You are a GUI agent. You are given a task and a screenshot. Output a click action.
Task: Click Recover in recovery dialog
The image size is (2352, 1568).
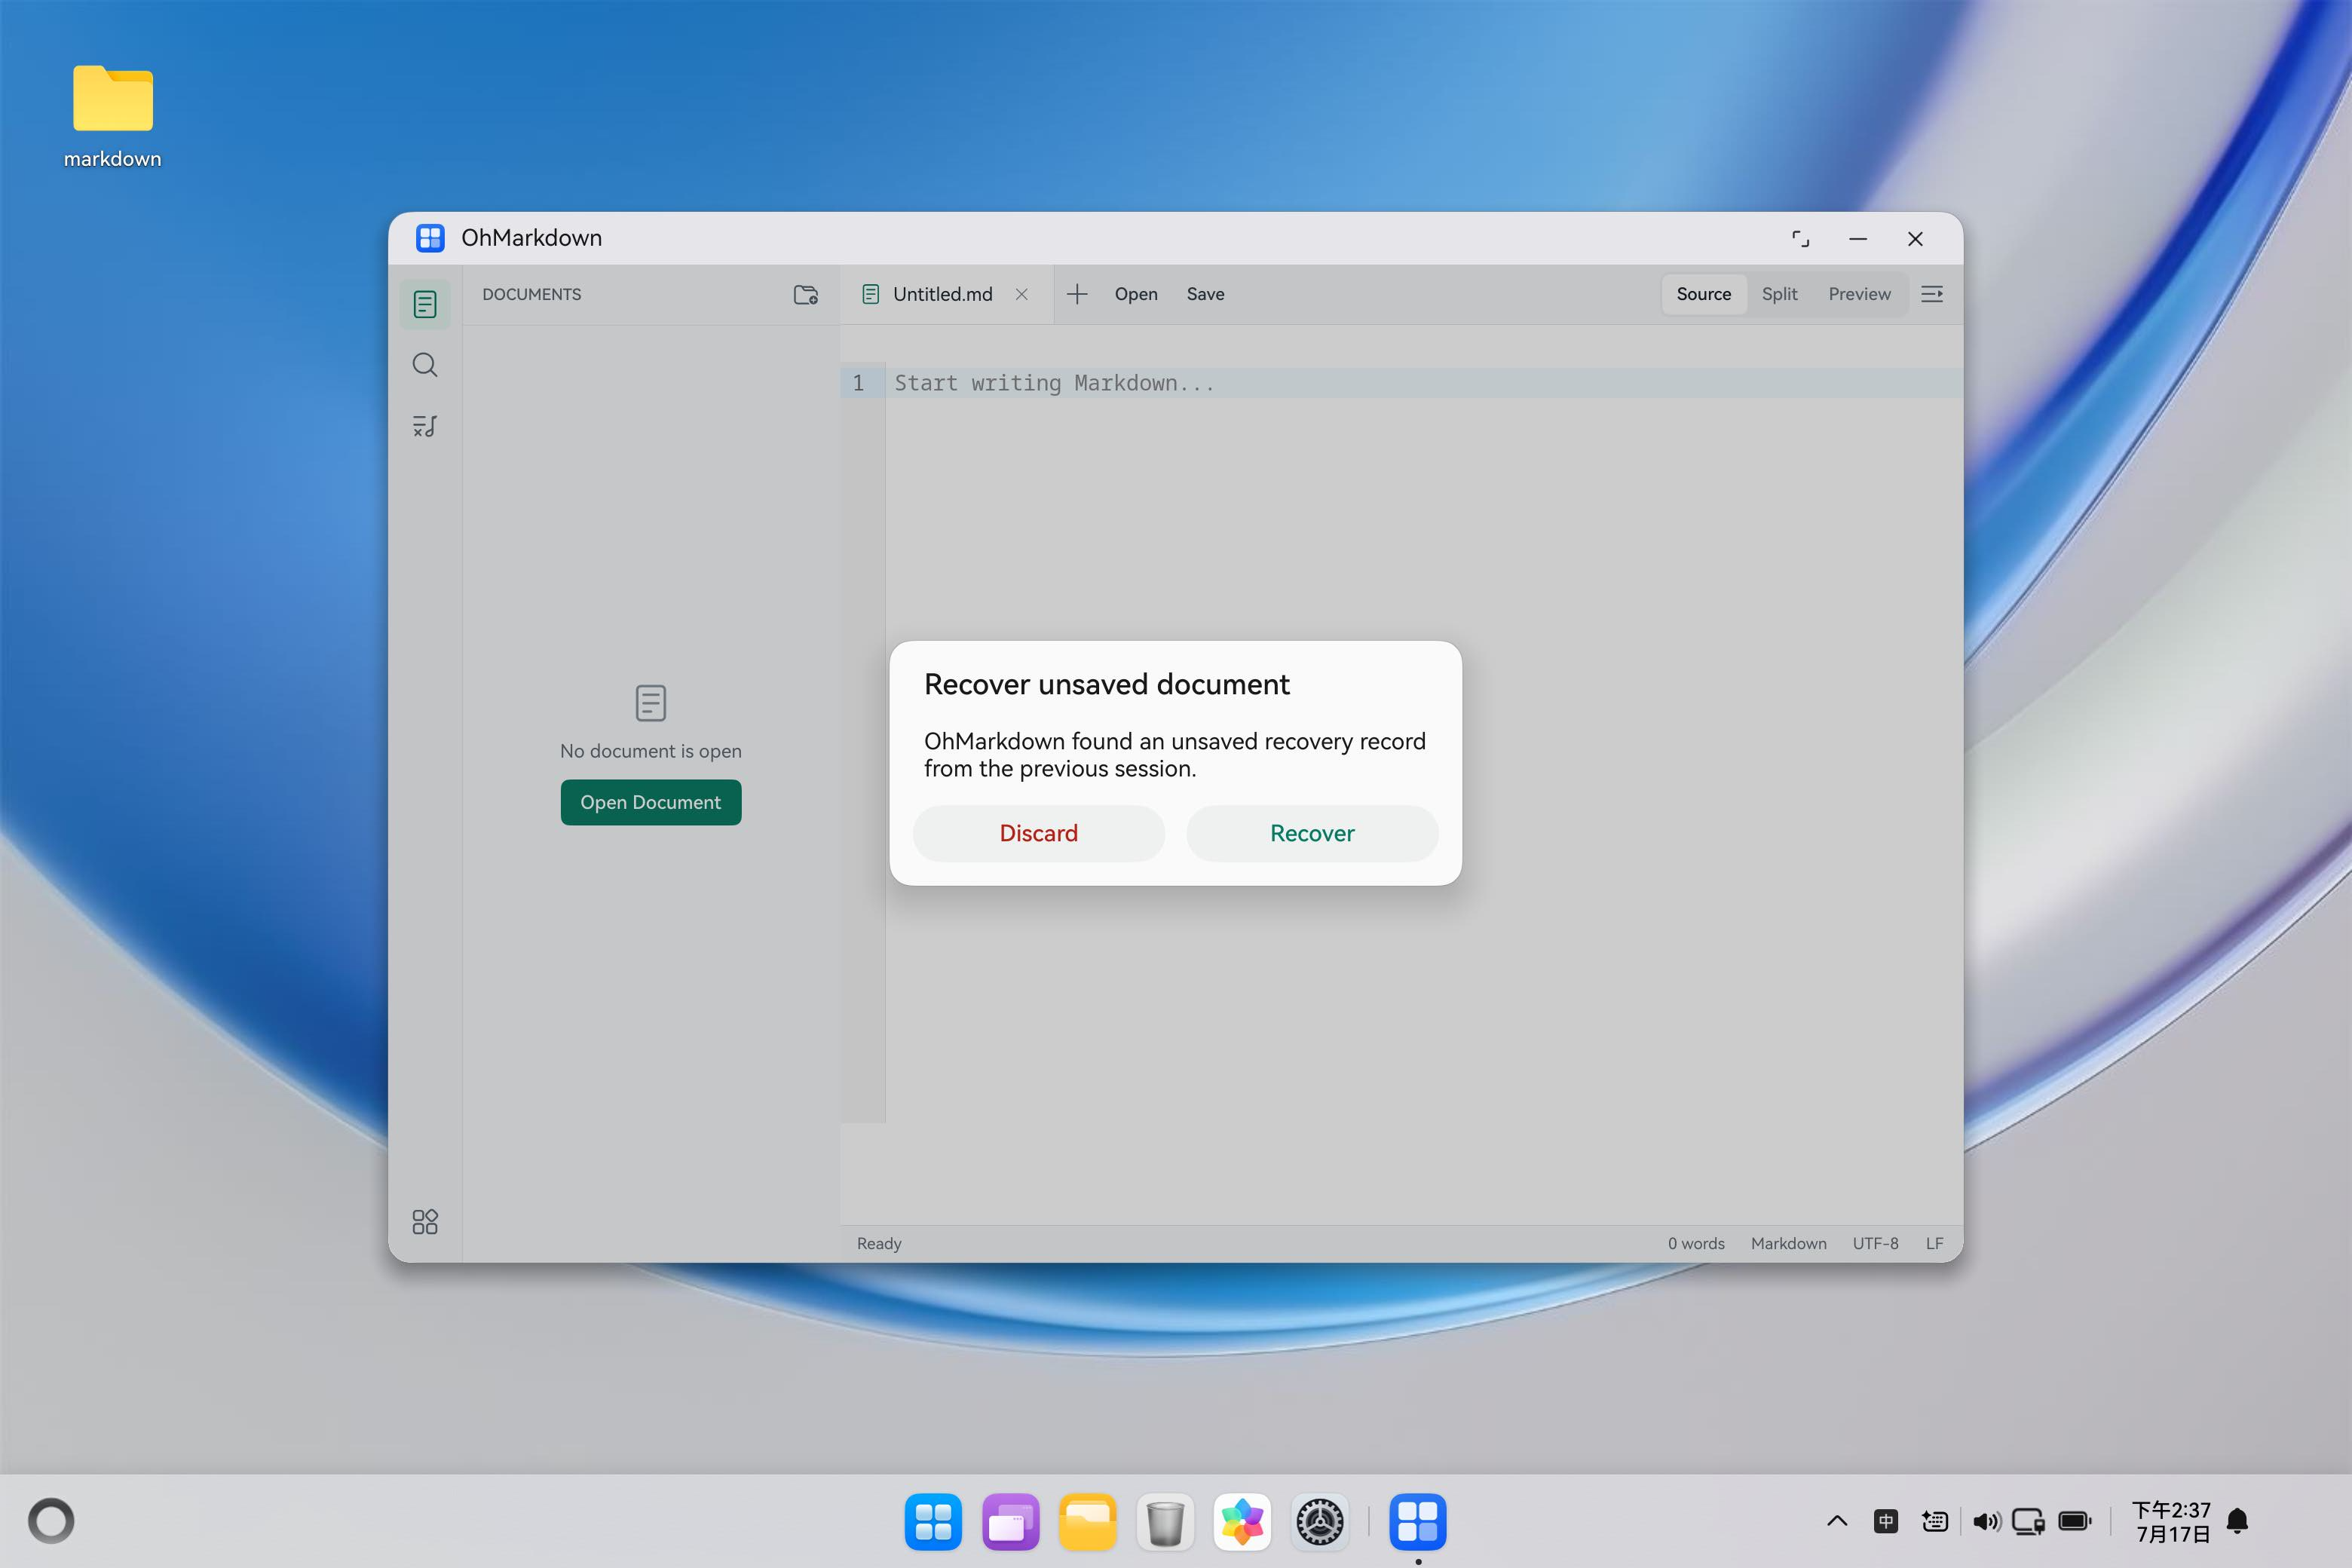(x=1312, y=833)
